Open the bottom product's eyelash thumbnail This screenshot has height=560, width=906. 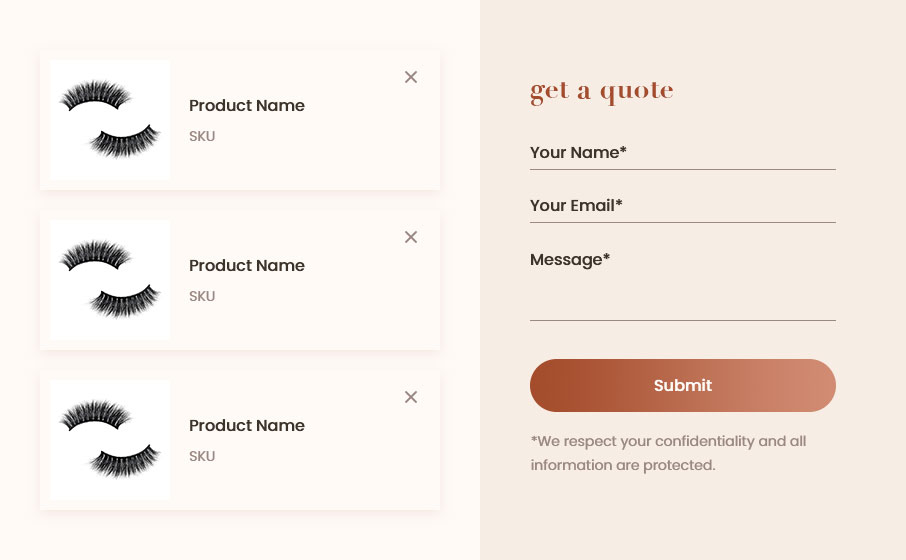110,440
